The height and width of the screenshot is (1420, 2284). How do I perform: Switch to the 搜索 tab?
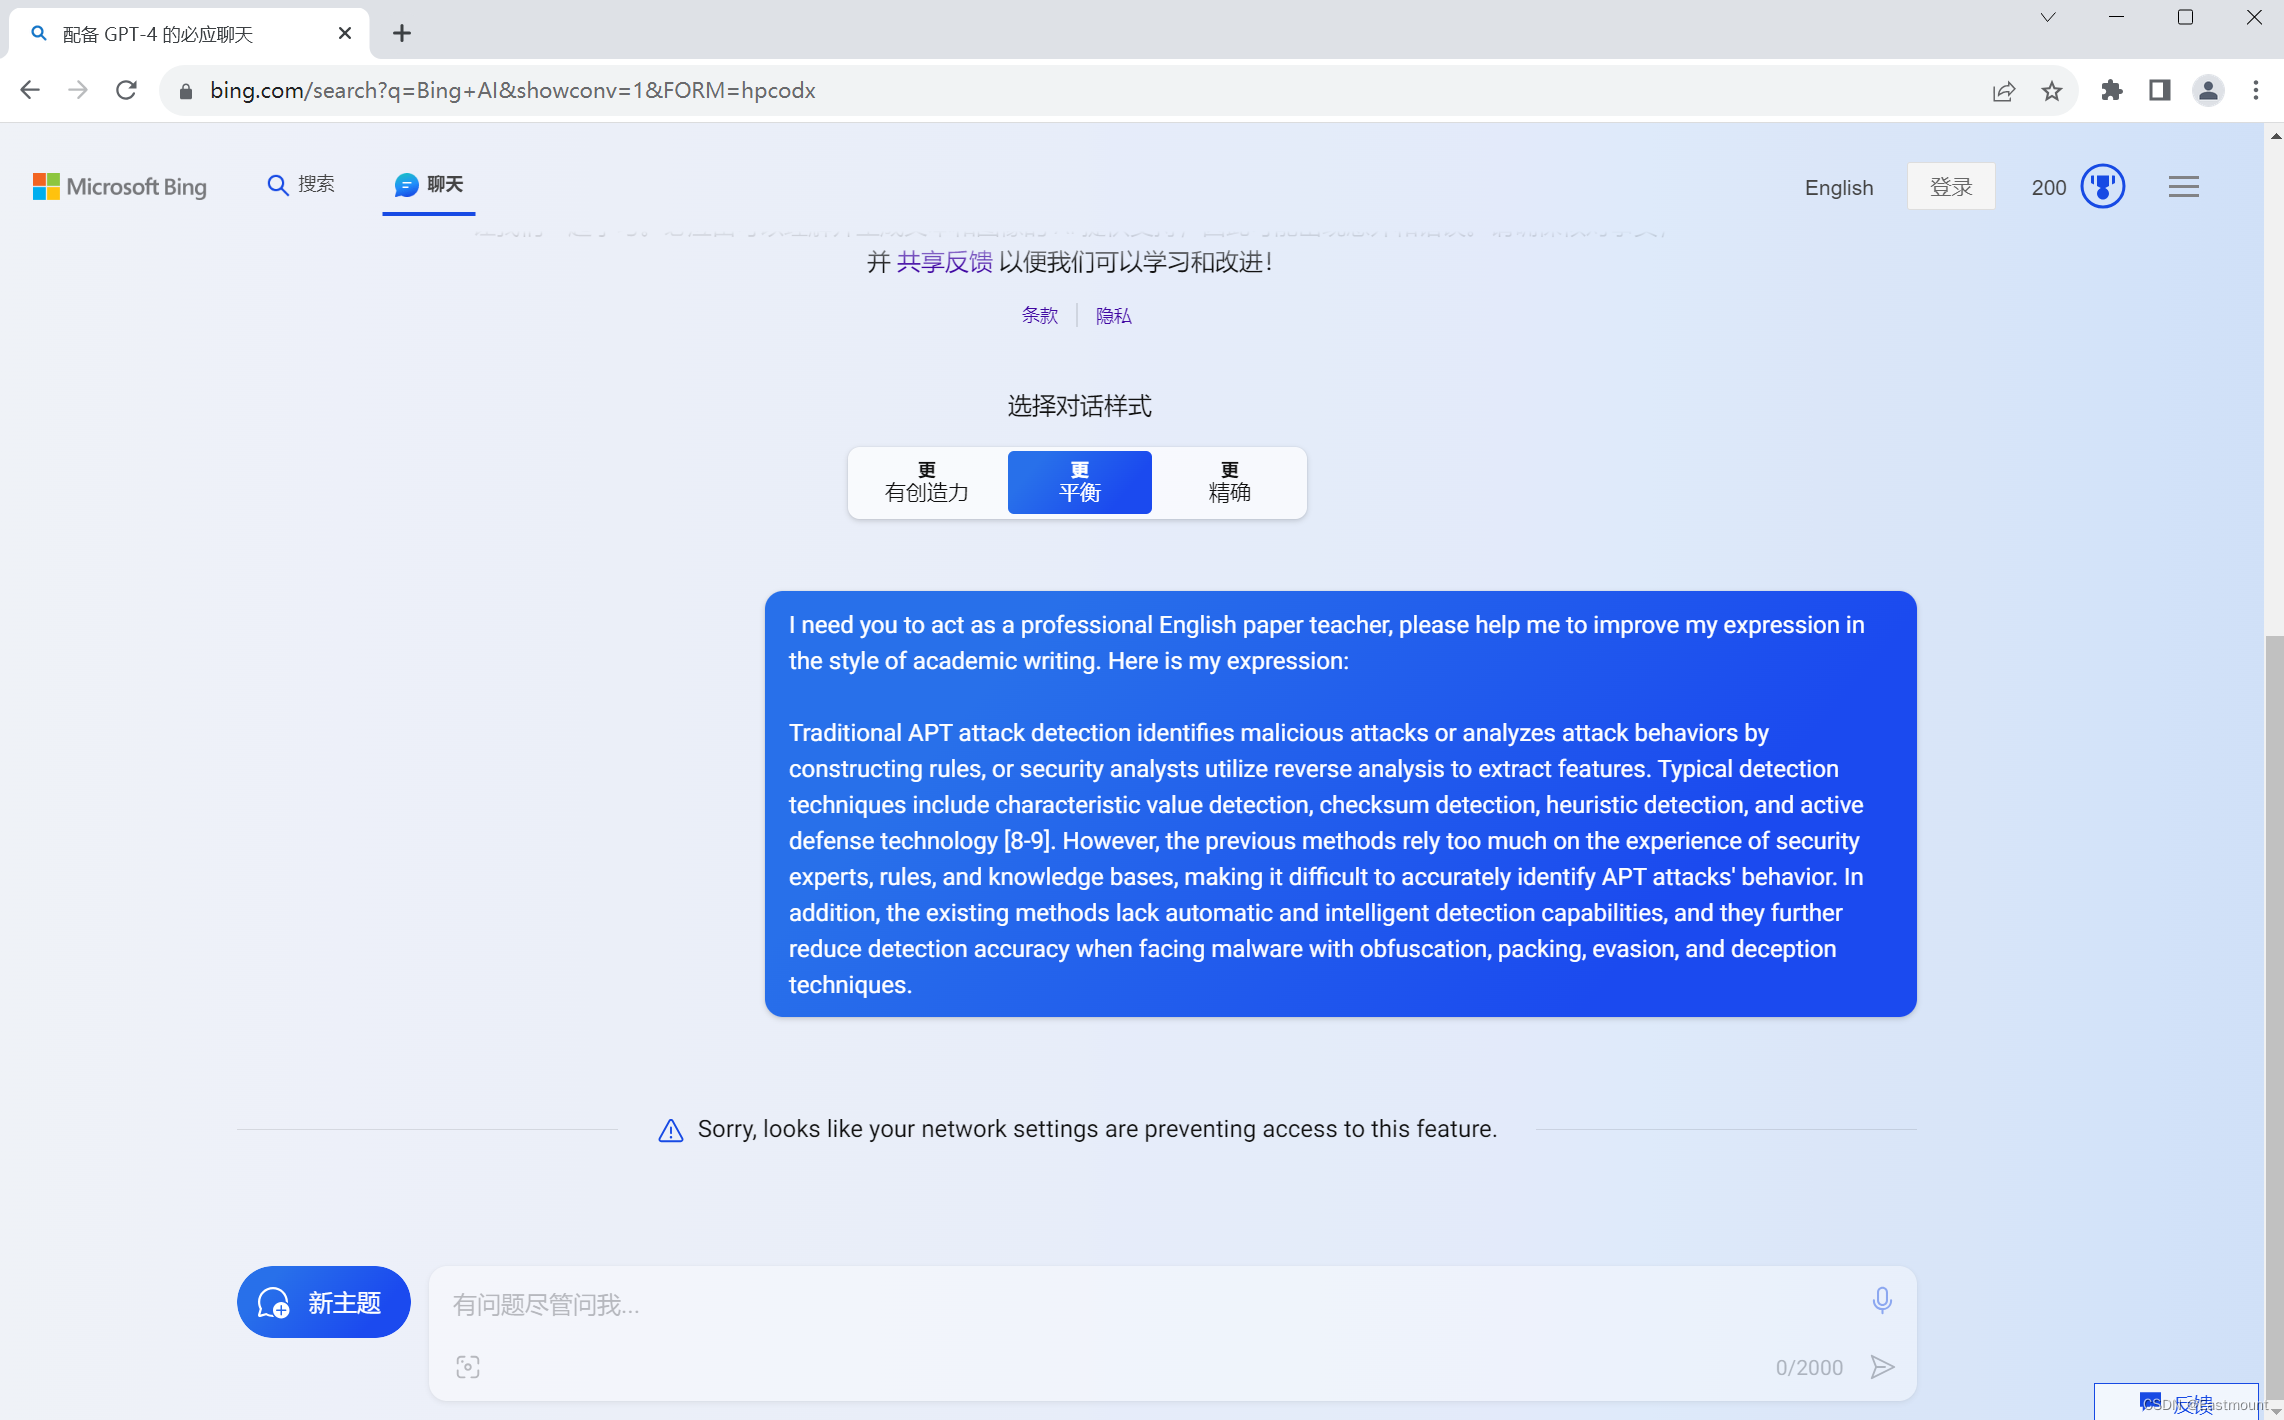point(301,185)
